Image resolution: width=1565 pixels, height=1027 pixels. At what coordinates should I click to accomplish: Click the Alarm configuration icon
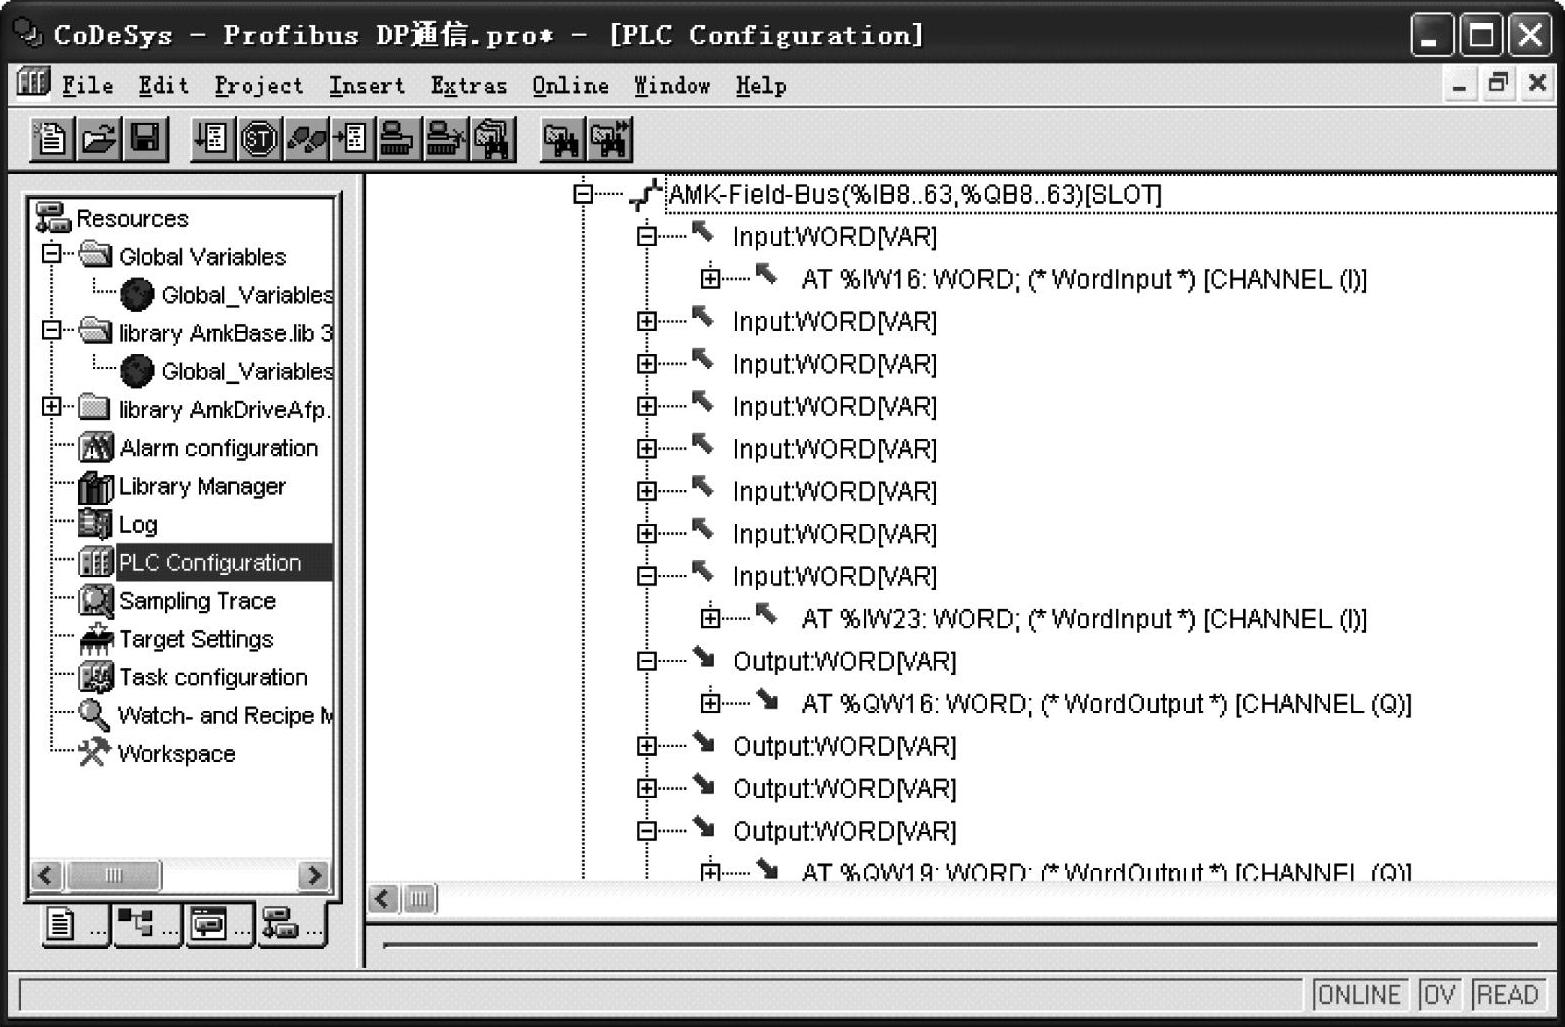click(x=96, y=447)
